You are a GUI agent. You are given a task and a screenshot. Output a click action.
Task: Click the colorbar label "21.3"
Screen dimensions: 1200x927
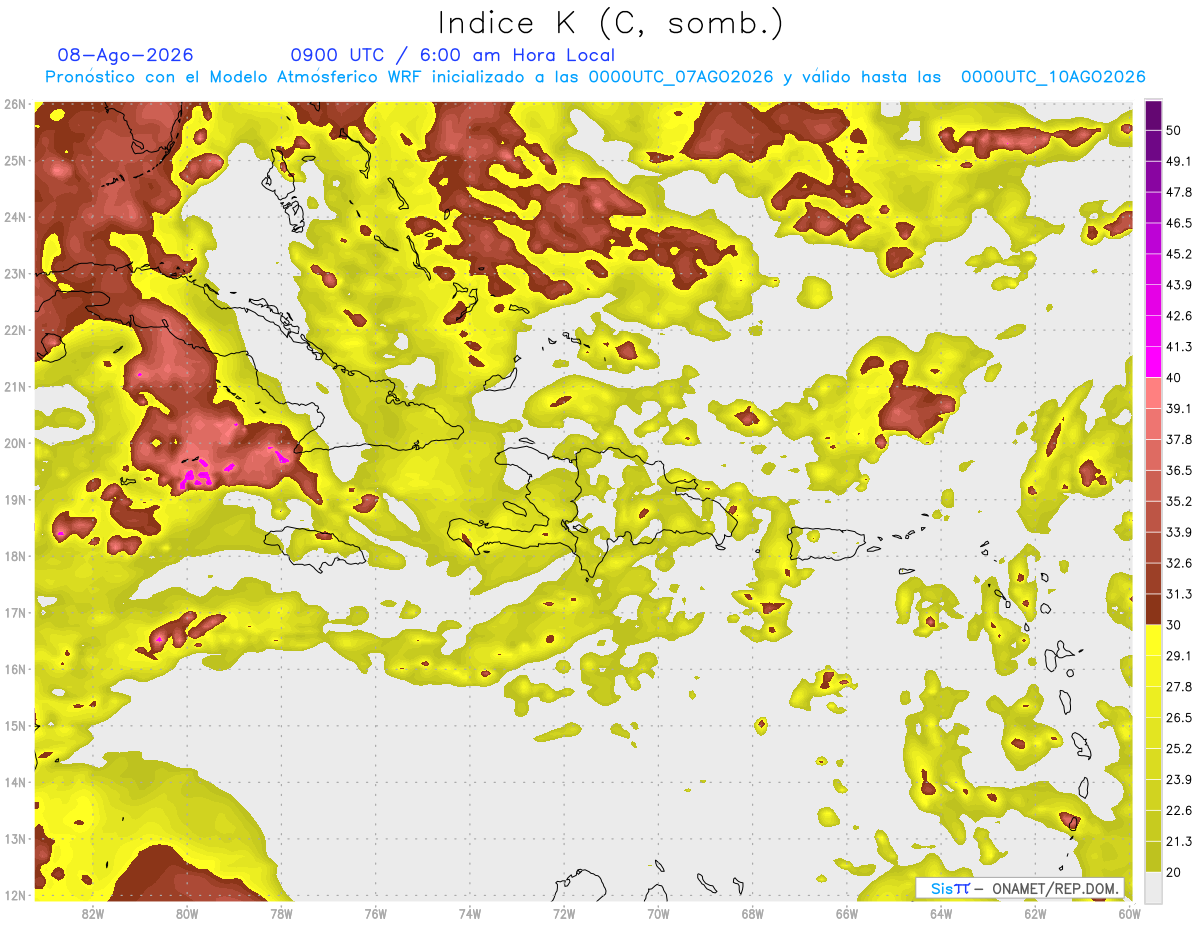(1178, 842)
